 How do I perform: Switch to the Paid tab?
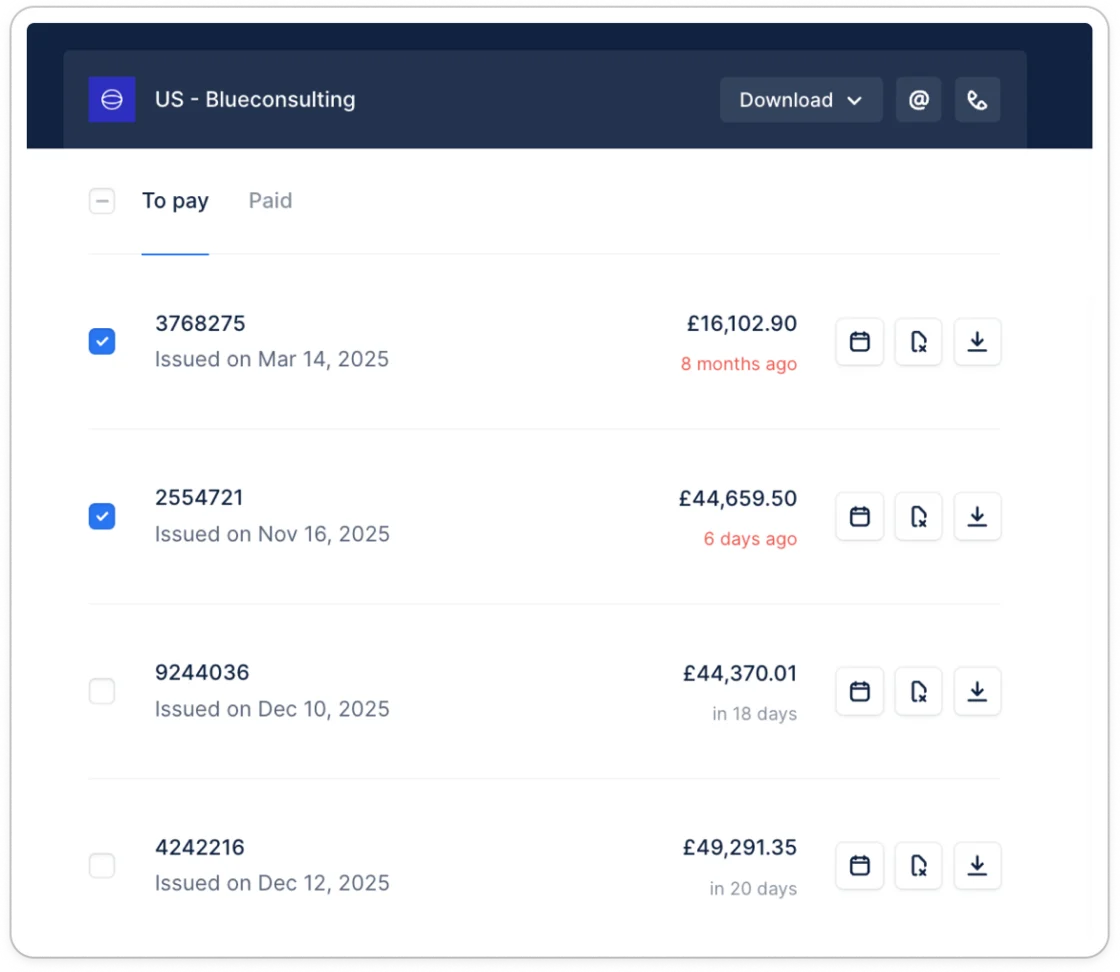point(270,201)
